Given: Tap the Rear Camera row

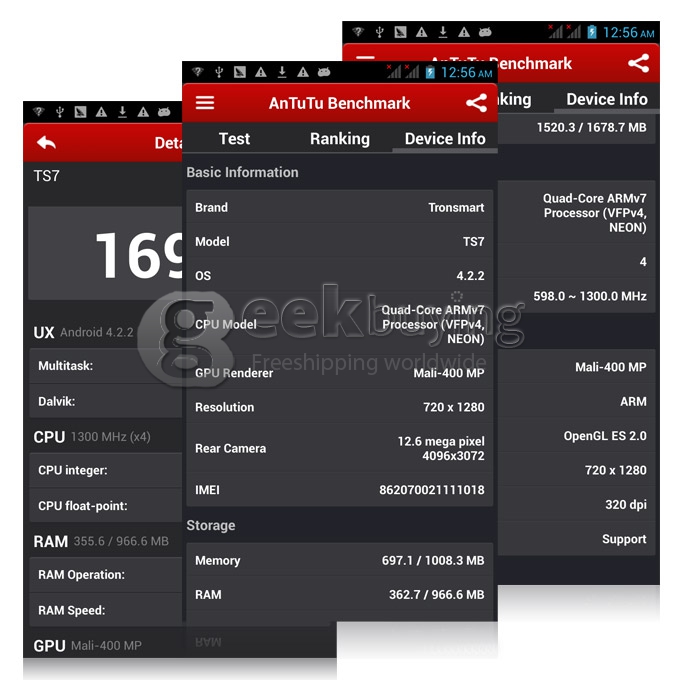Looking at the screenshot, I should point(340,448).
